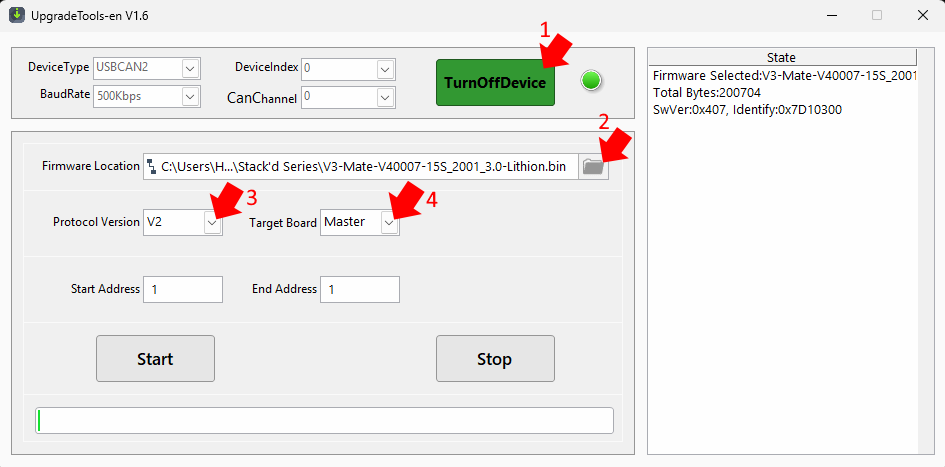Screen dimensions: 945x467
Task: Click the Start Address input field
Action: [183, 289]
